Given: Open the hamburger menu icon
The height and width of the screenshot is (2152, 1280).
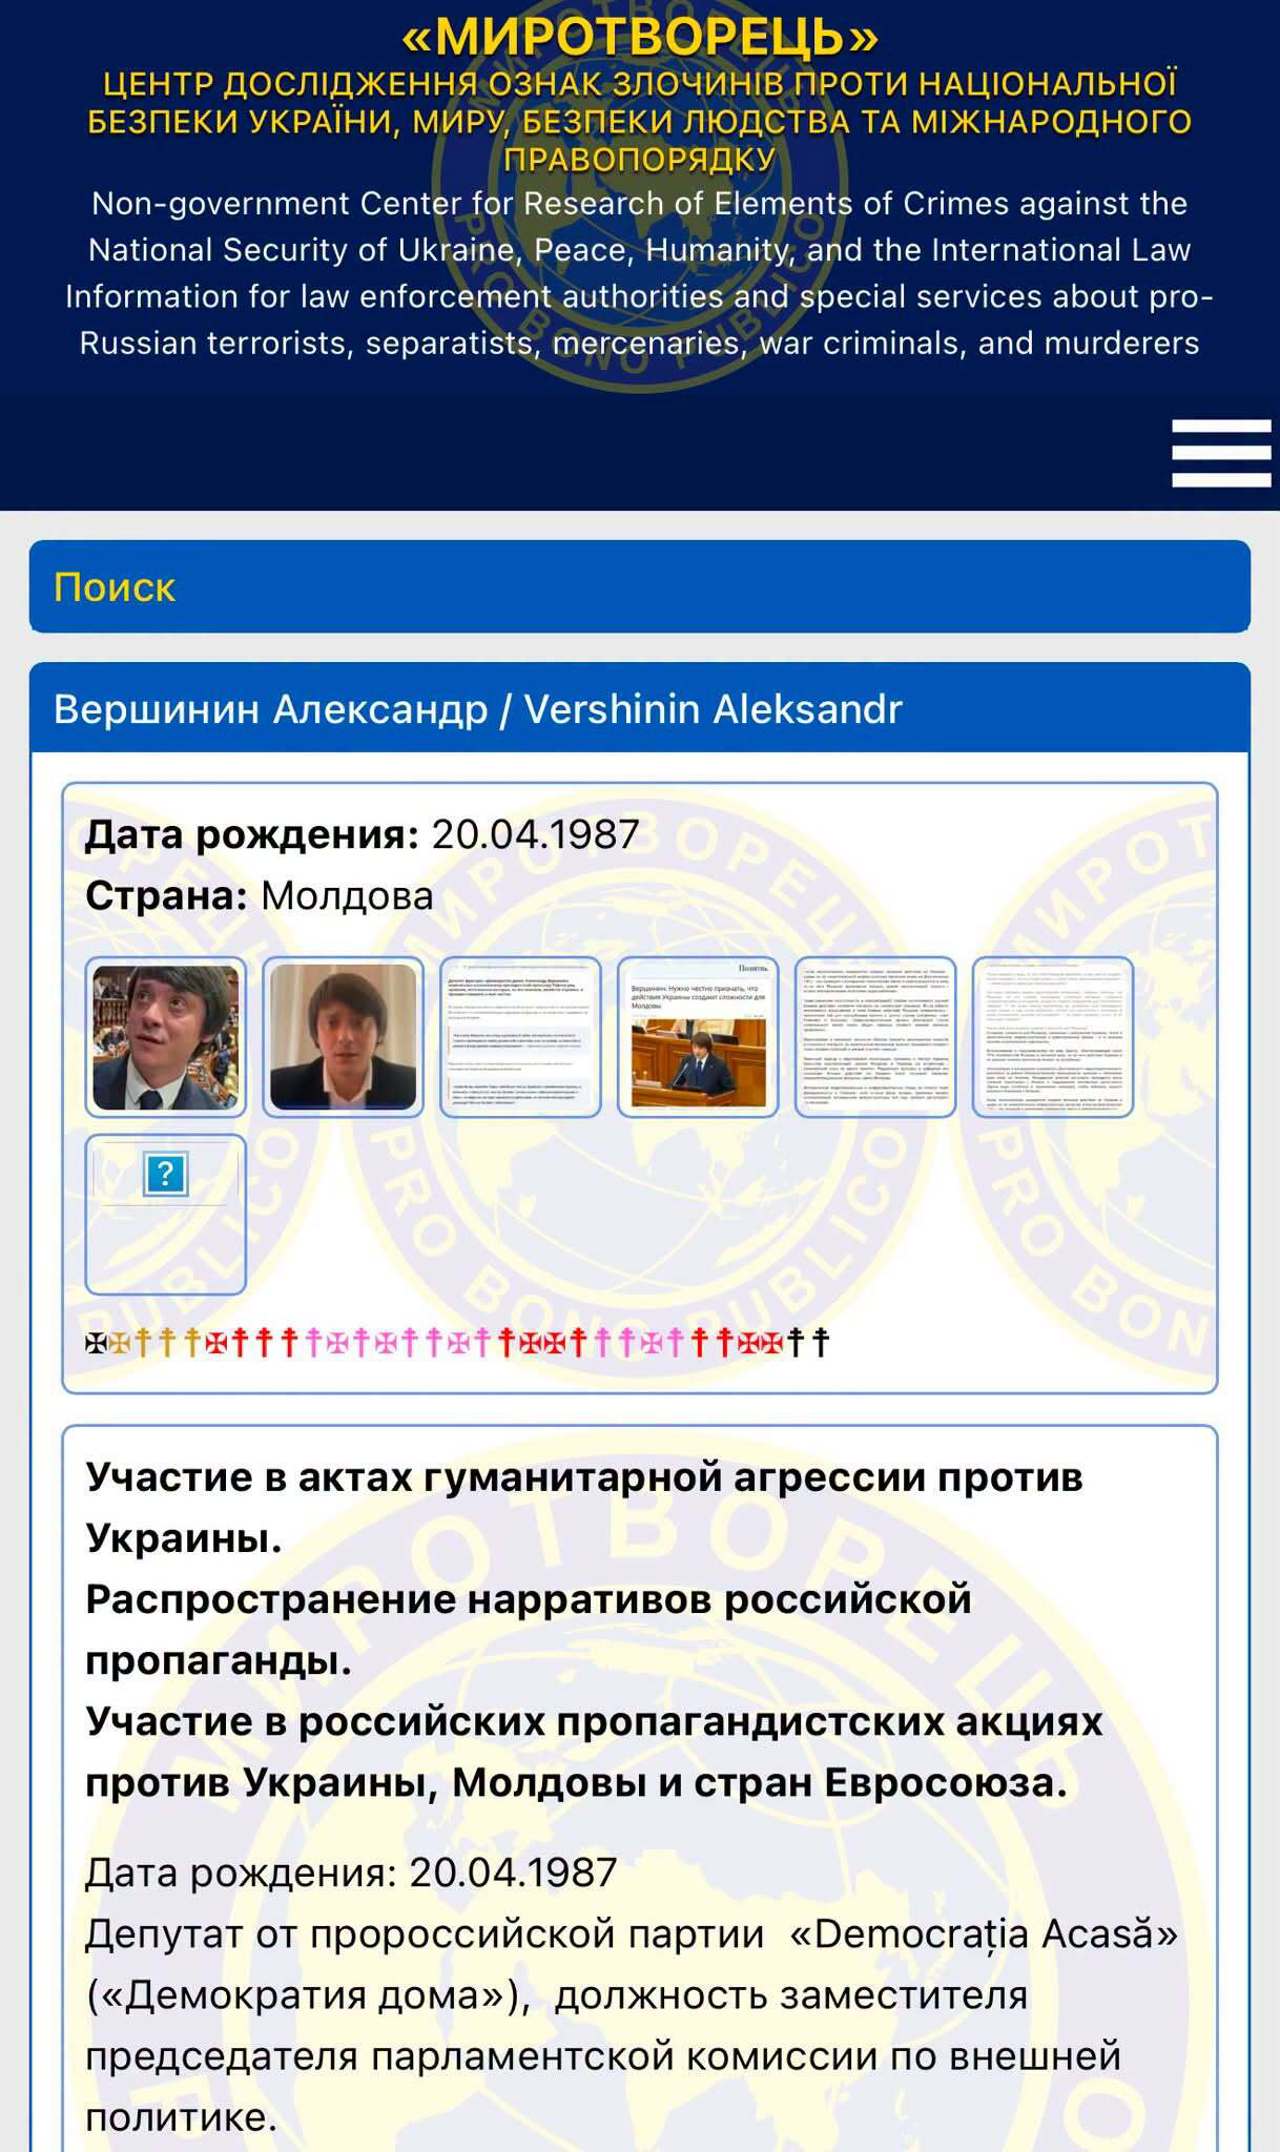Looking at the screenshot, I should click(1221, 453).
